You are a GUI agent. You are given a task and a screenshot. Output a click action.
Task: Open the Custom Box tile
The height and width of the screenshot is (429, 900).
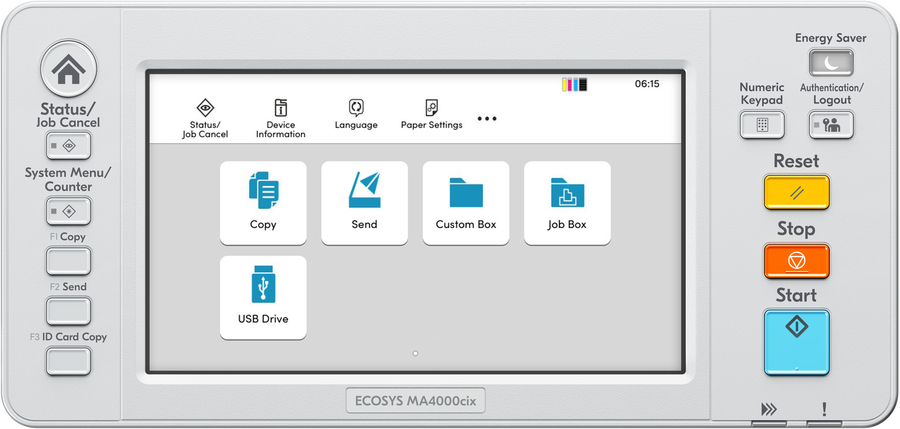(466, 203)
